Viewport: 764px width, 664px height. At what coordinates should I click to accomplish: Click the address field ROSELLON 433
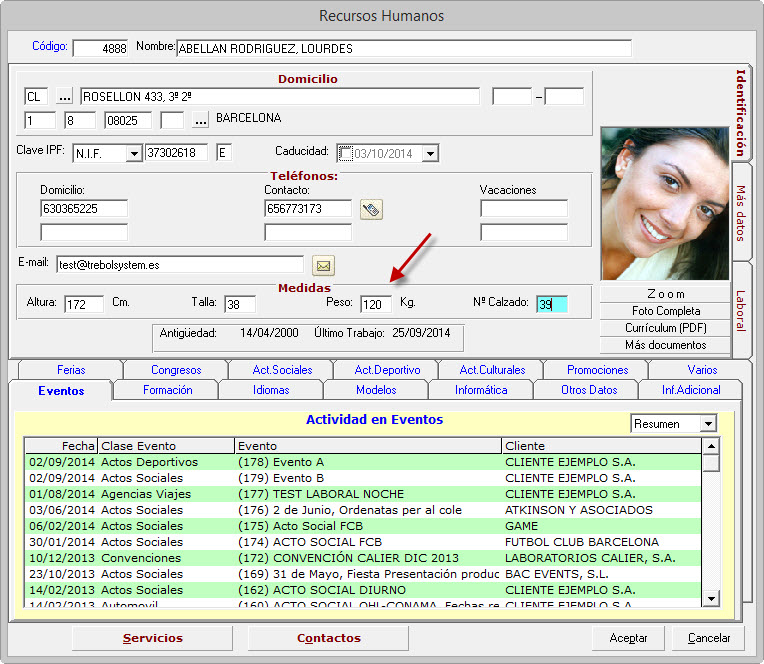click(280, 96)
